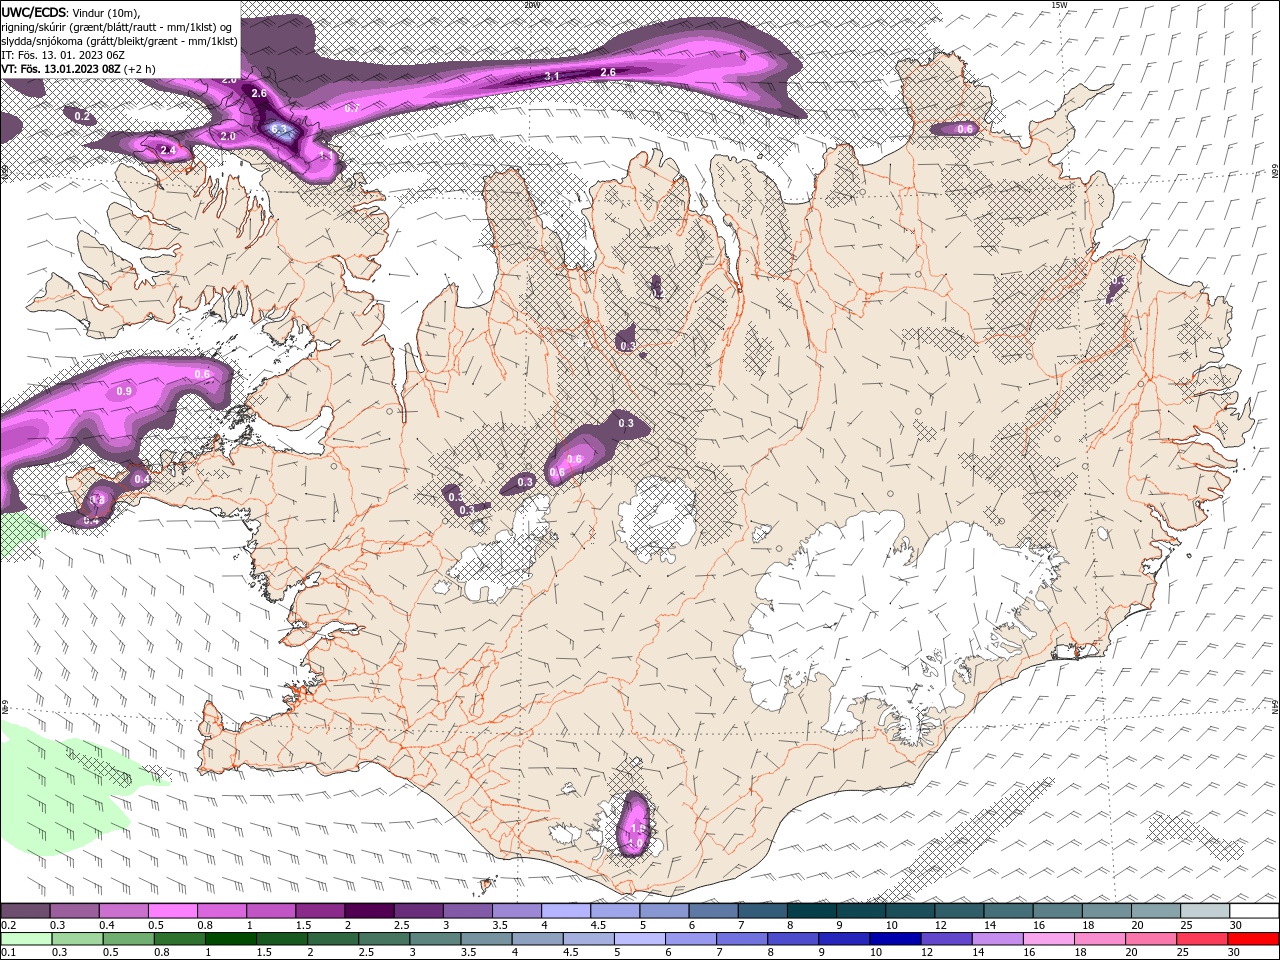Click the bright pink 0.5 swatch in upper legend row
Image resolution: width=1280 pixels, height=960 pixels.
click(x=172, y=911)
